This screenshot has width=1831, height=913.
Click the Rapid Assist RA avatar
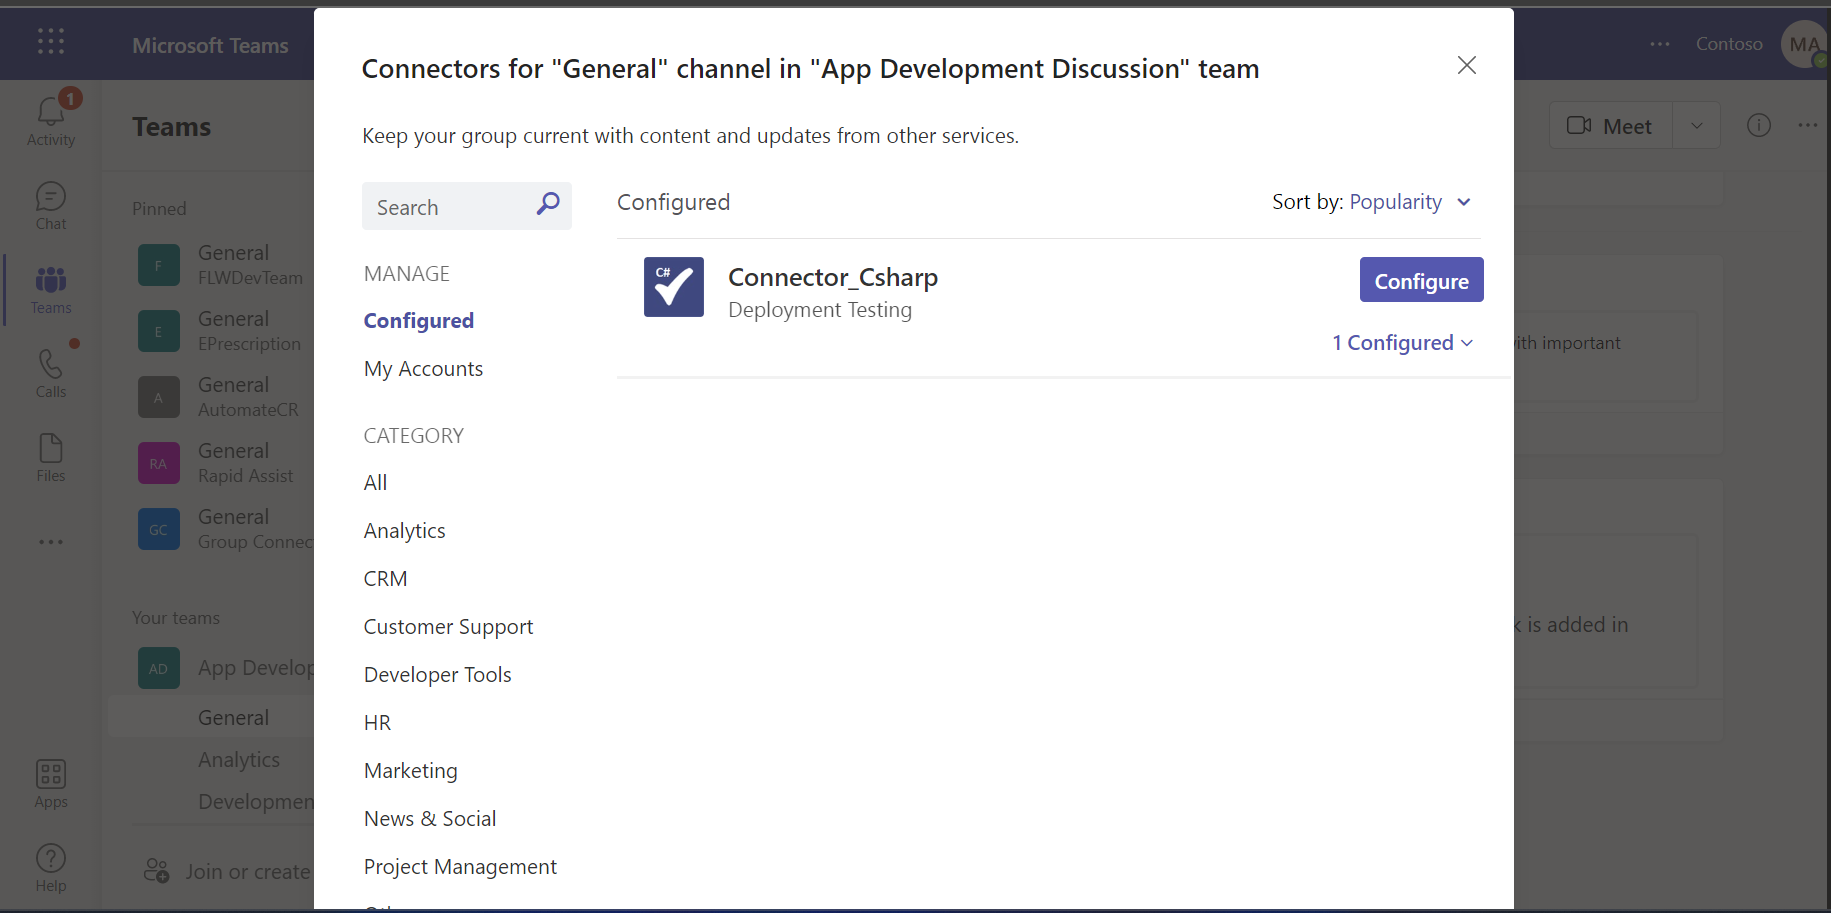click(159, 463)
